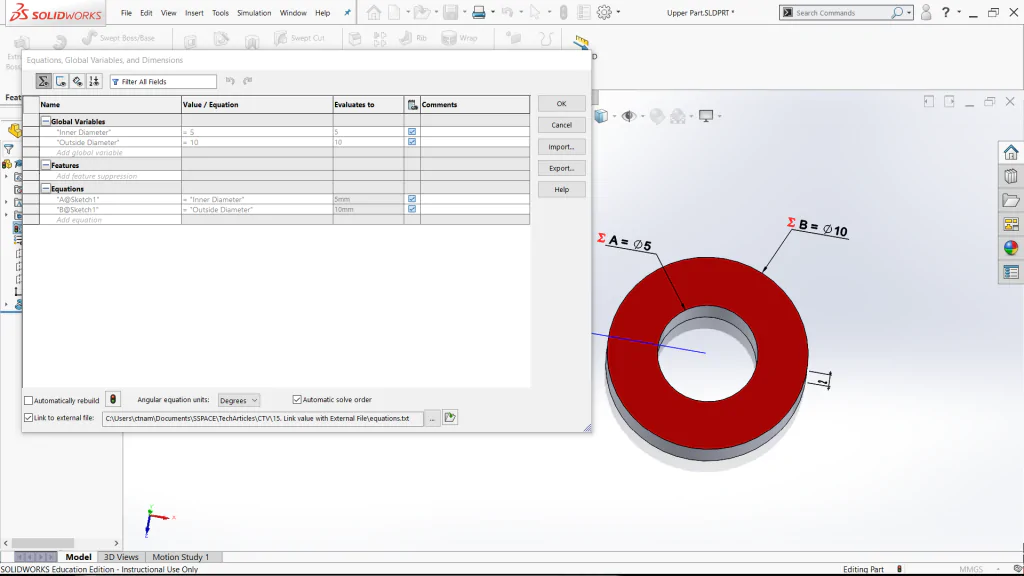Open the Insert menu
Screen dimensions: 1024x576
pos(194,13)
